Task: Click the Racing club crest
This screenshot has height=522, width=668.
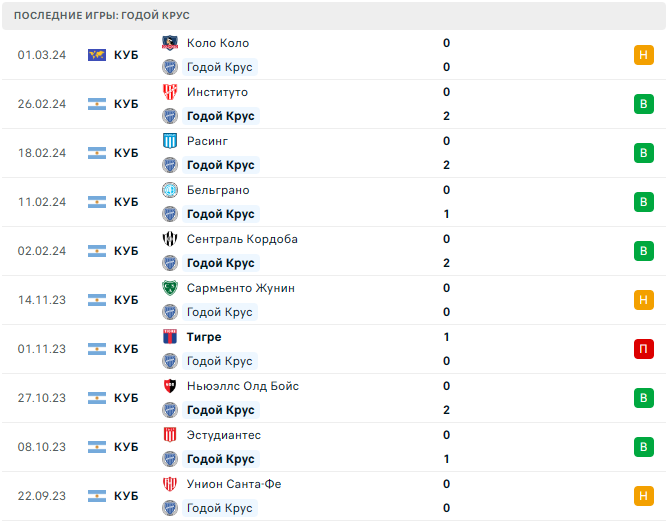Action: tap(169, 141)
